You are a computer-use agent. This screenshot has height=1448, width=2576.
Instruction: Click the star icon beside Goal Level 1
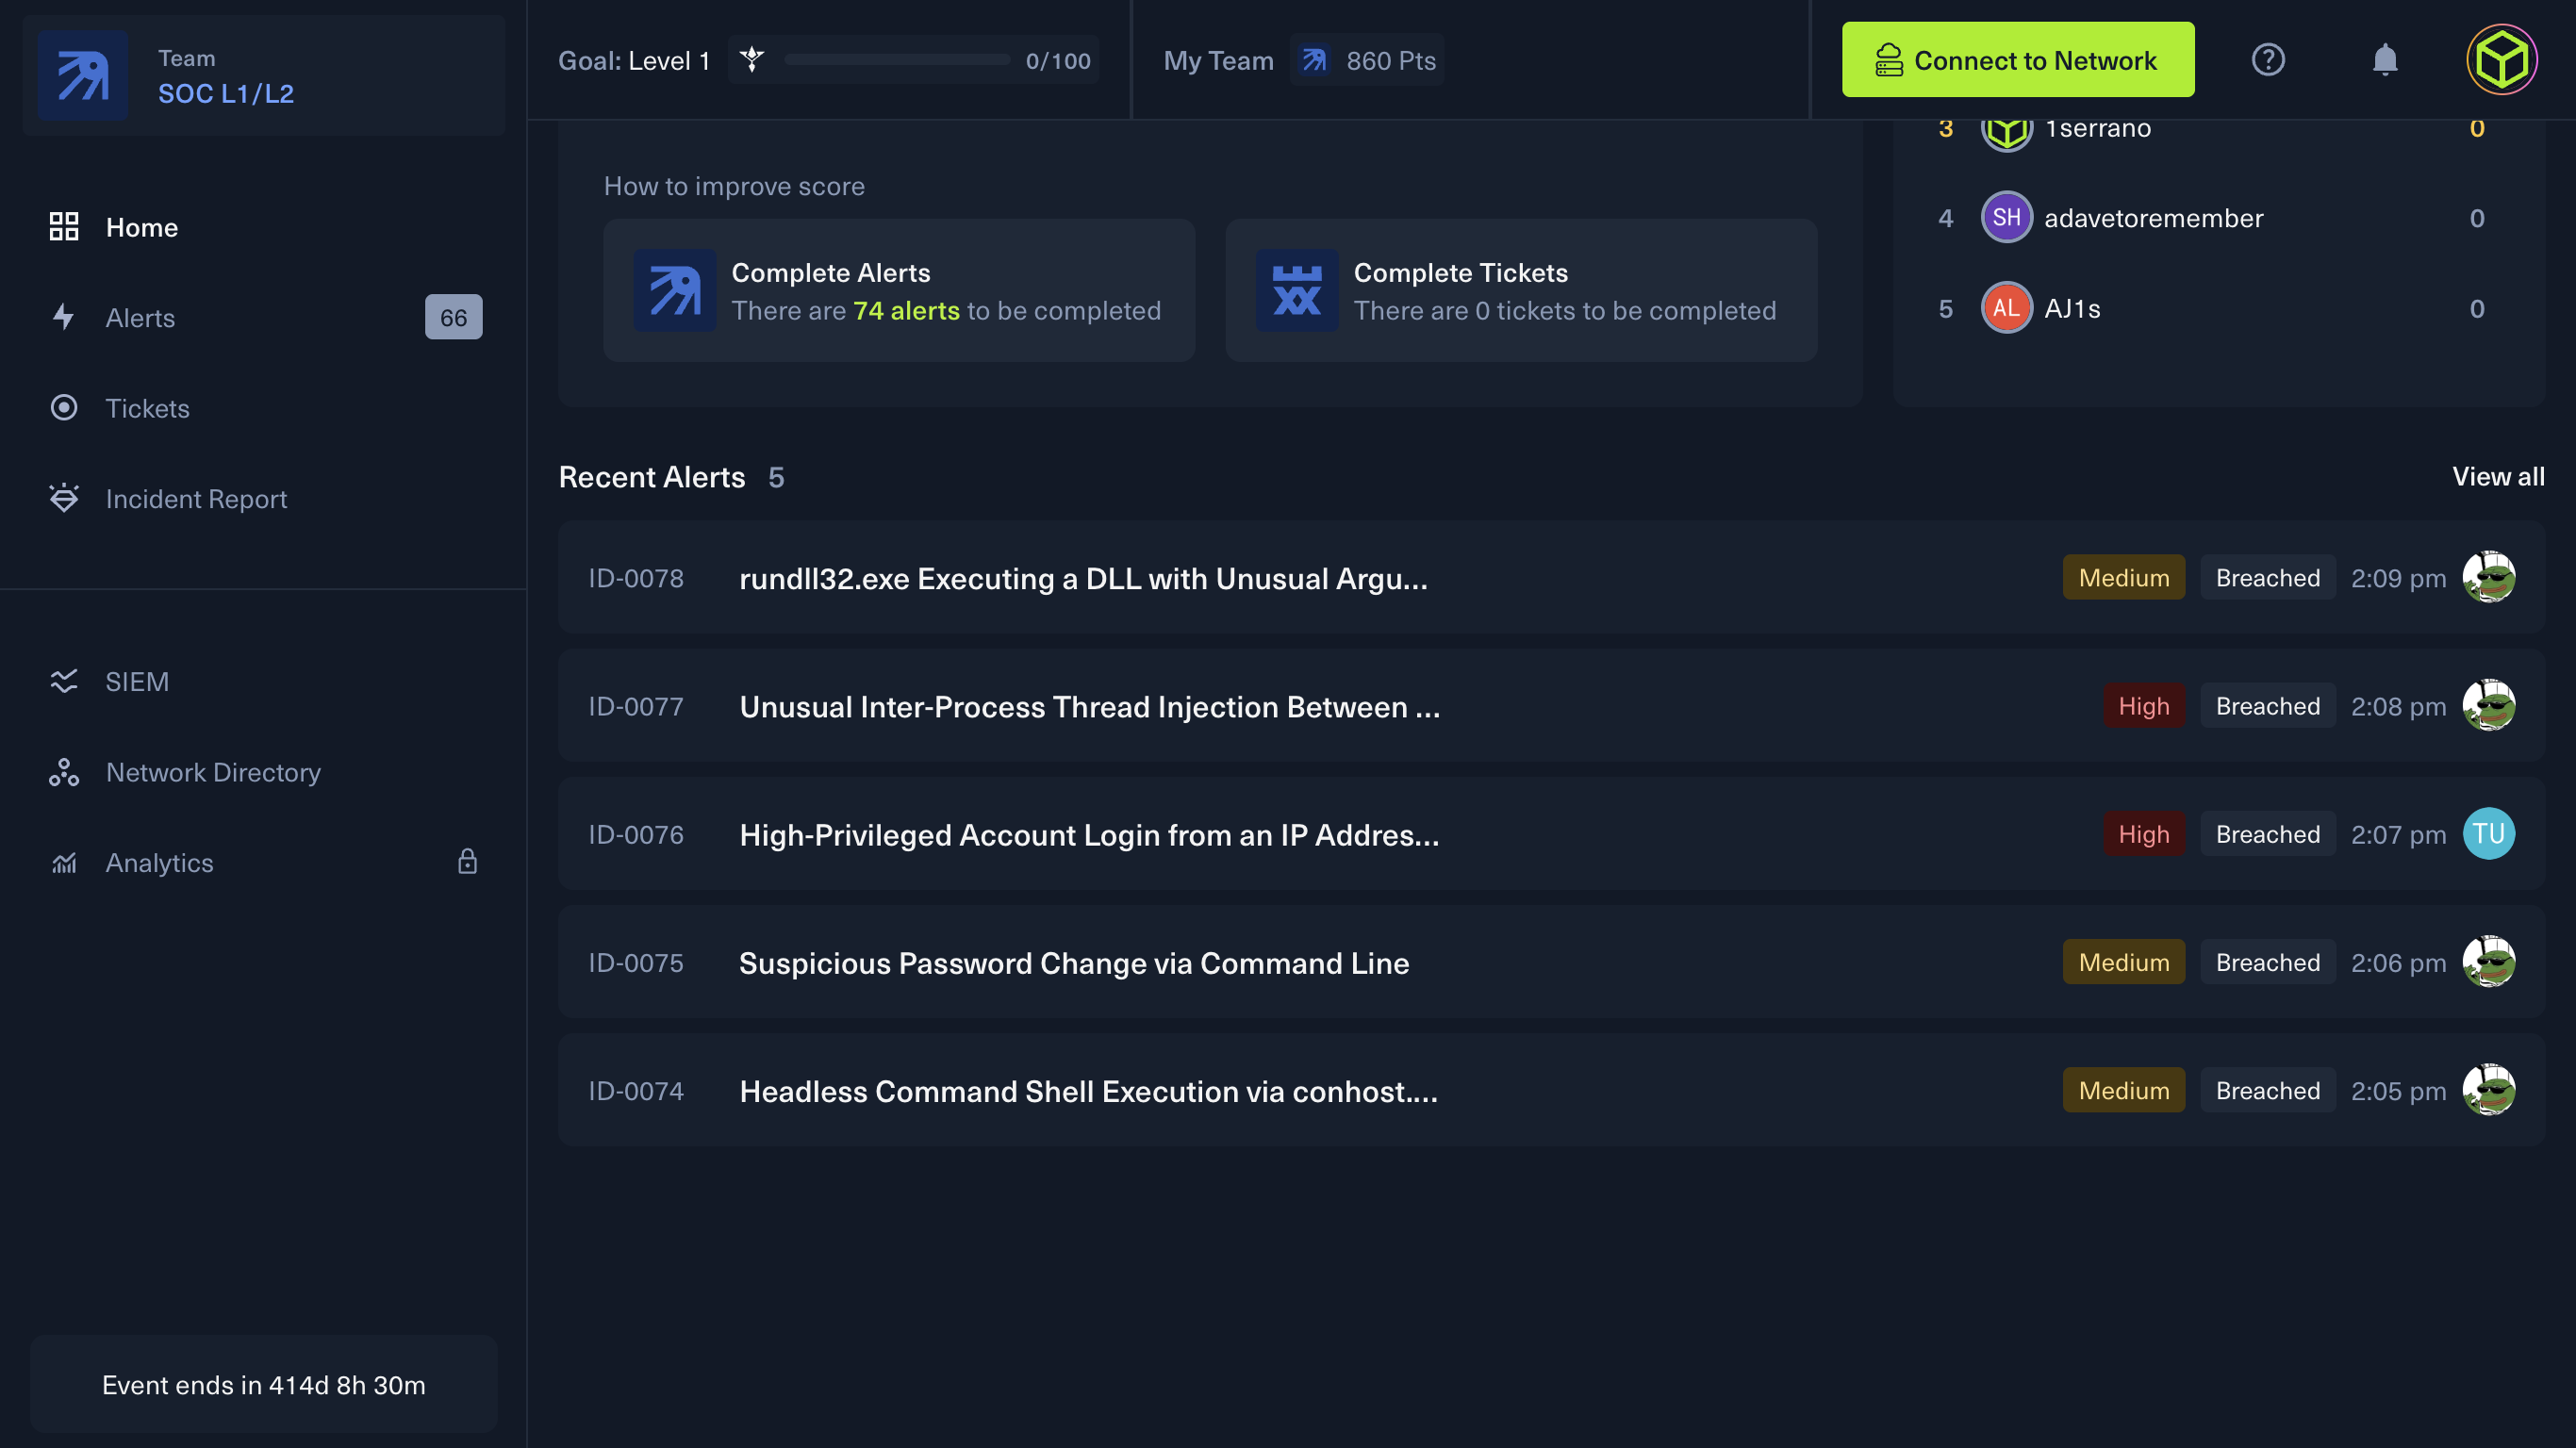click(x=752, y=60)
